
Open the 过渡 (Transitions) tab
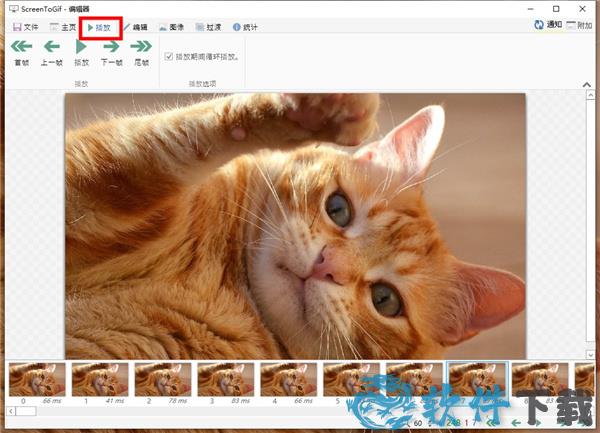208,27
